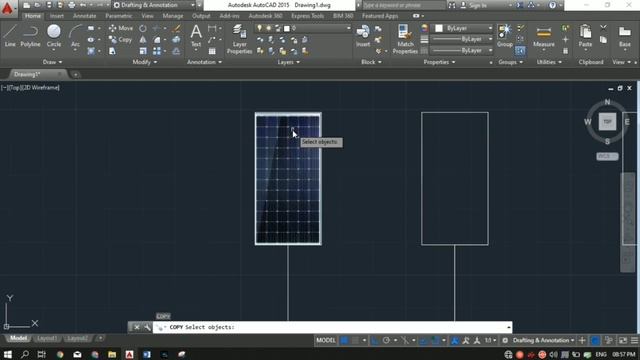Toggle MODEL space button
Image resolution: width=640 pixels, height=360 pixels.
pyautogui.click(x=326, y=340)
